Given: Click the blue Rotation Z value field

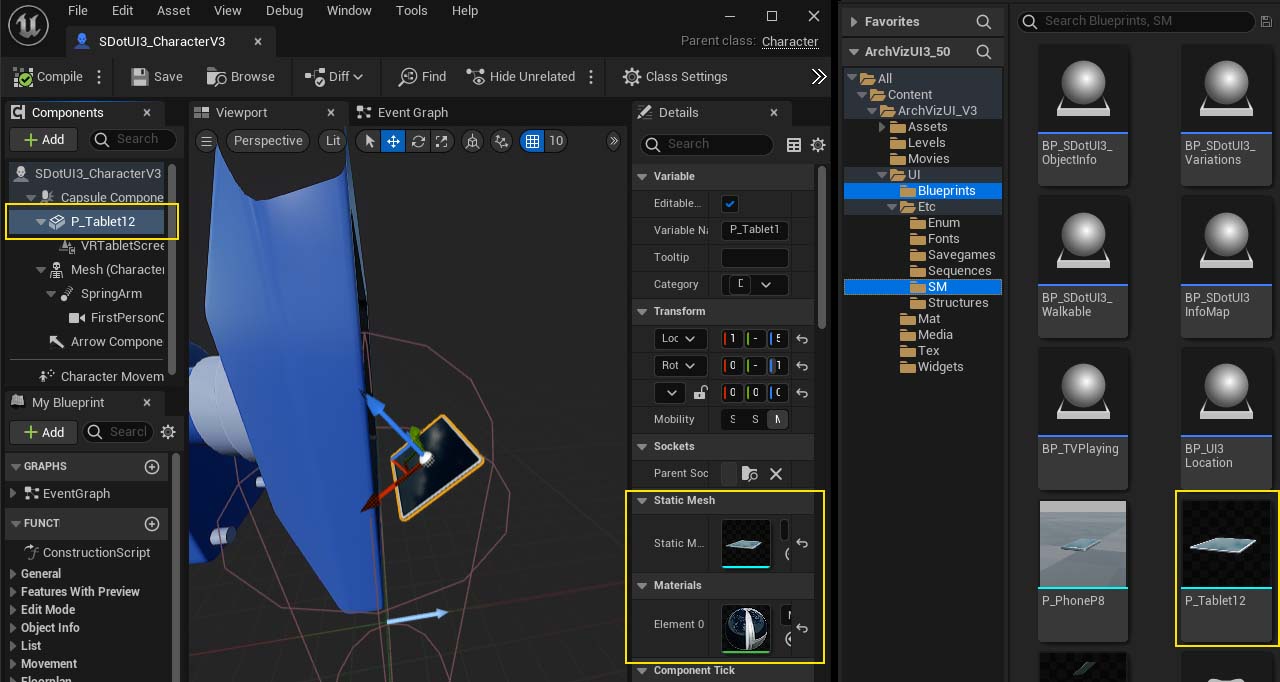Looking at the screenshot, I should (x=778, y=366).
